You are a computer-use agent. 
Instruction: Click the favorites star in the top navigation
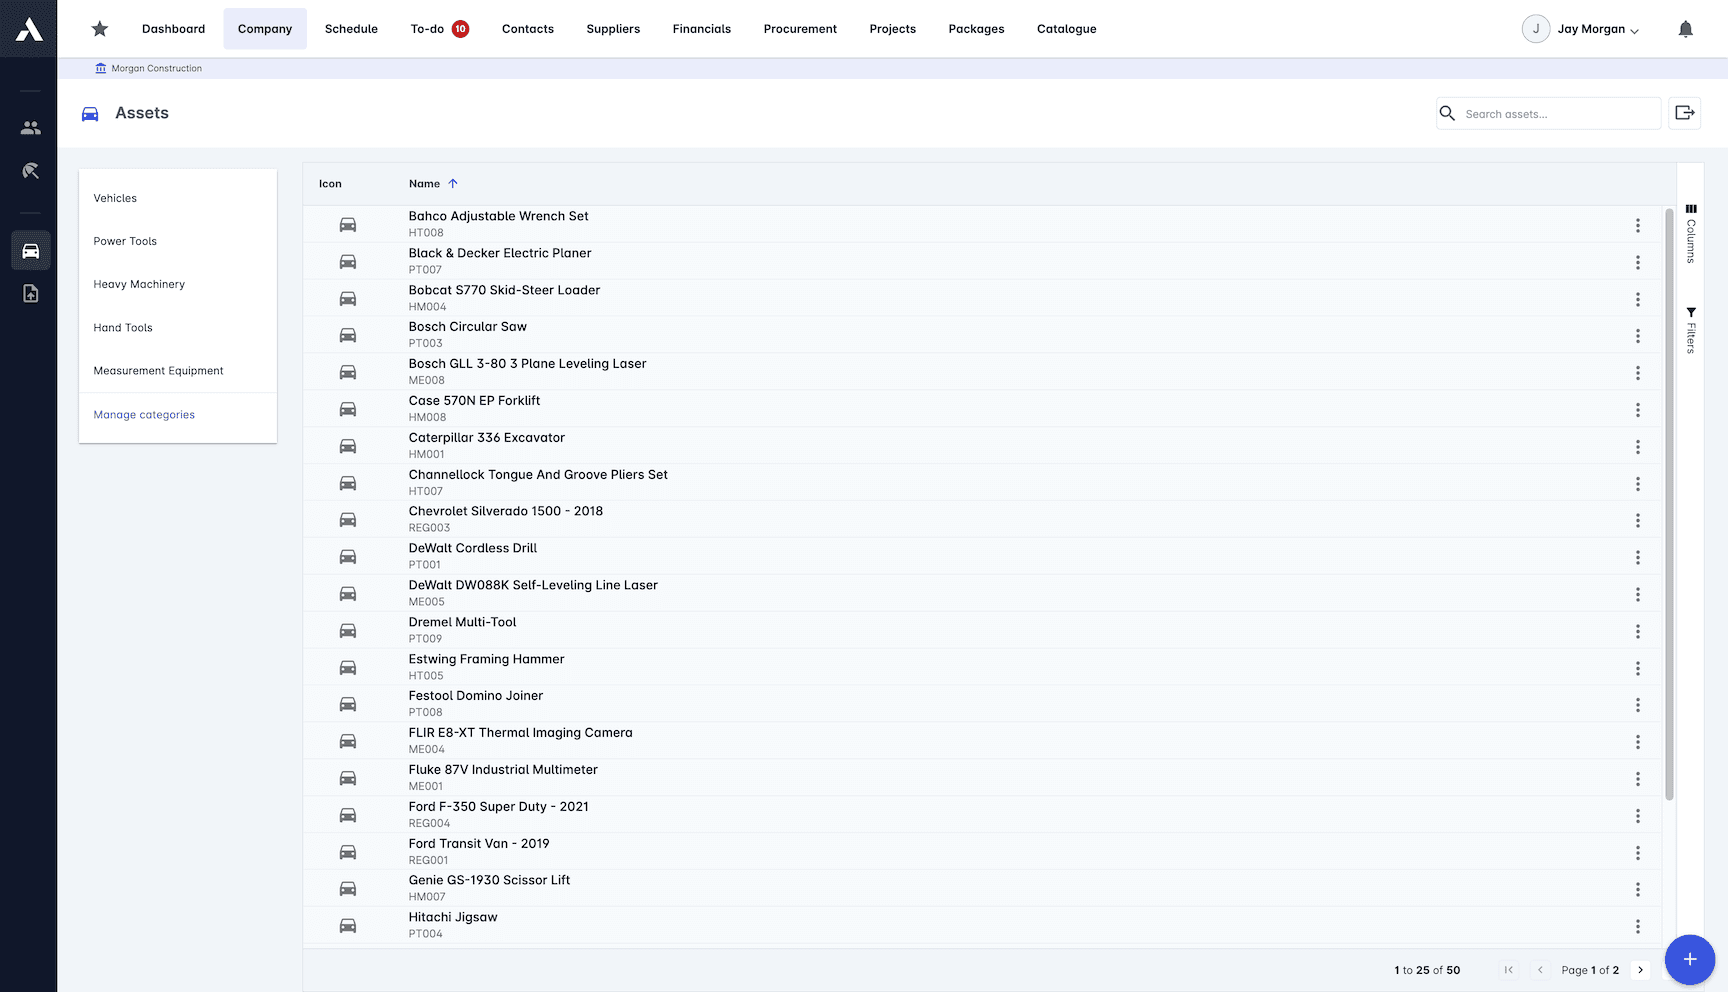click(x=99, y=29)
